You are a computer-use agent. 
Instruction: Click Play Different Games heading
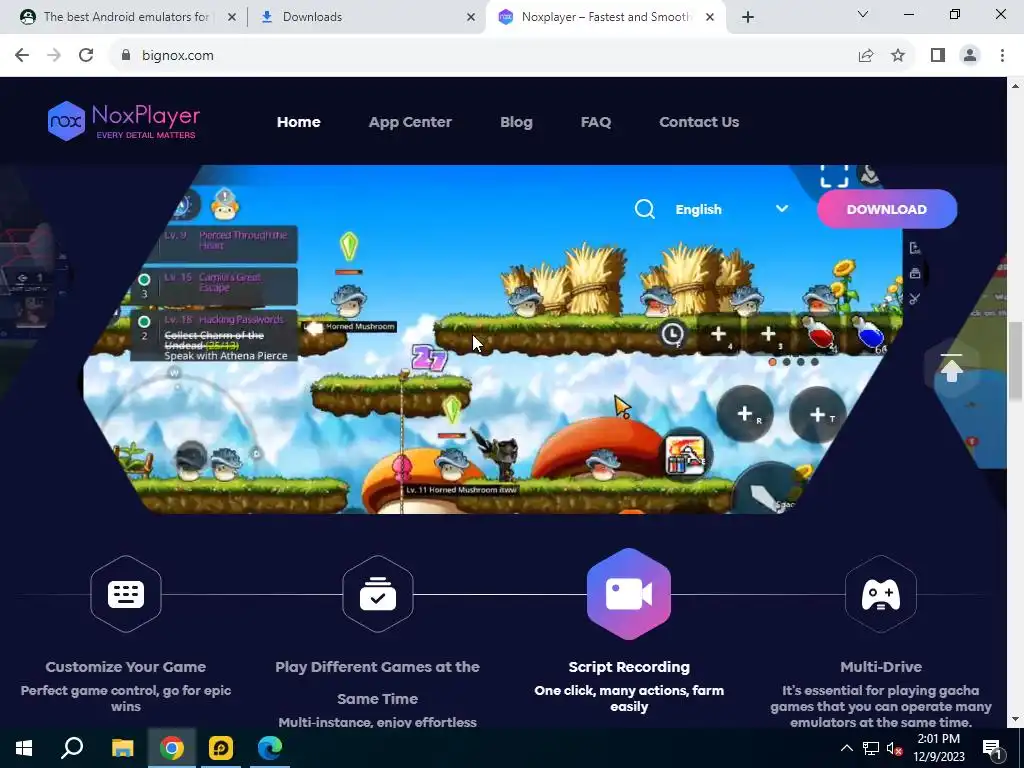click(377, 682)
